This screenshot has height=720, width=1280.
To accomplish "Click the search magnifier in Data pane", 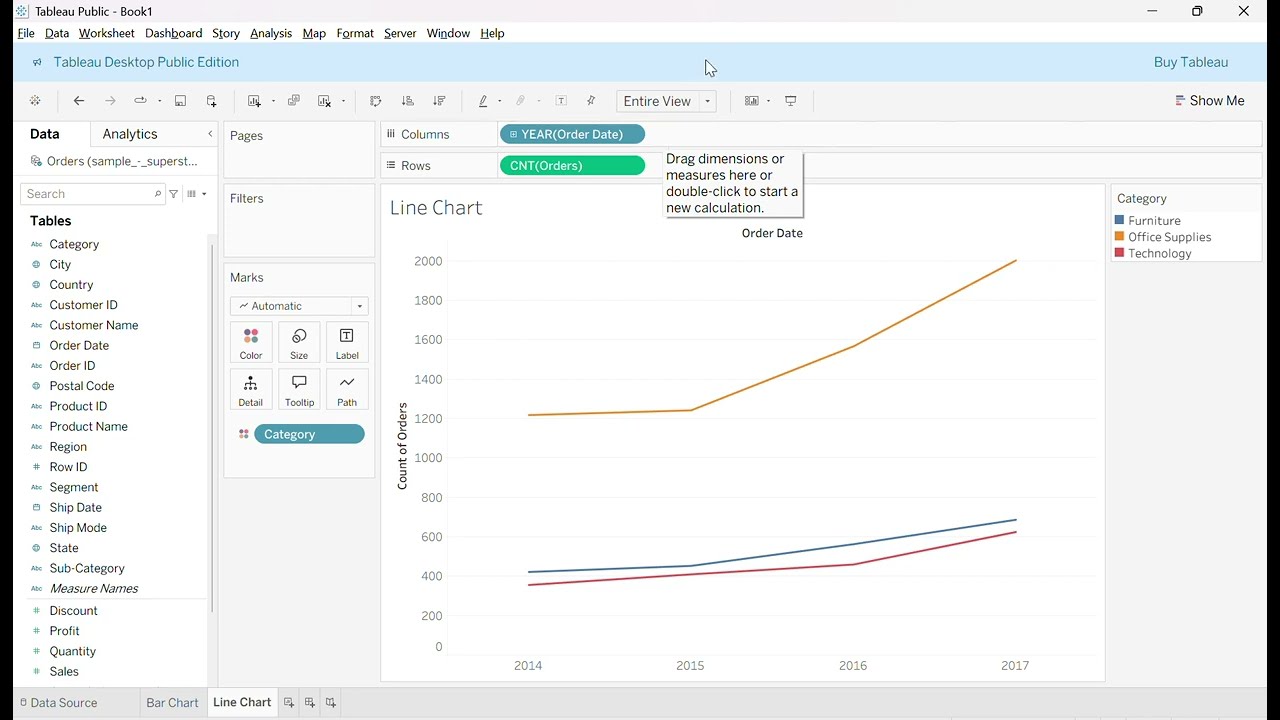I will [x=157, y=194].
